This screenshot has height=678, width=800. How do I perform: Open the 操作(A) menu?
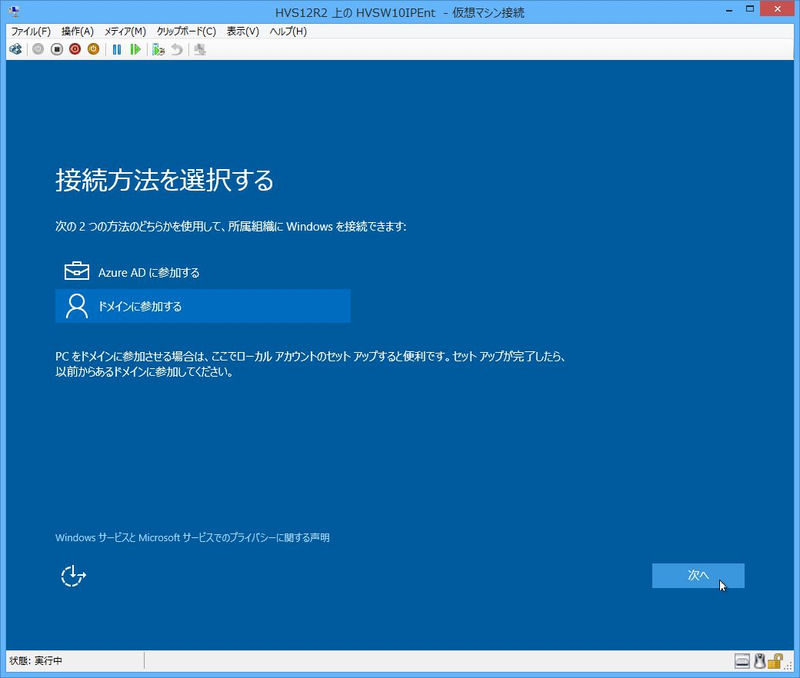(78, 32)
